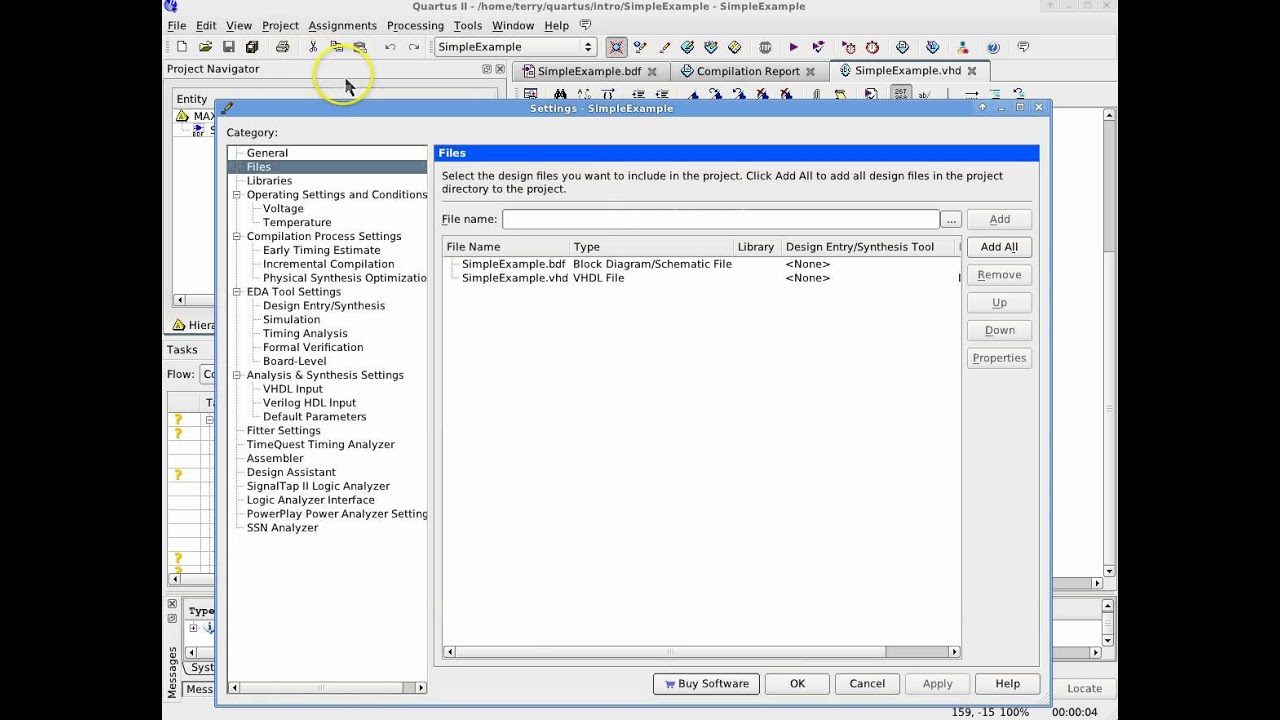Image resolution: width=1280 pixels, height=720 pixels.
Task: Click the Save All toolbar icon
Action: click(252, 47)
